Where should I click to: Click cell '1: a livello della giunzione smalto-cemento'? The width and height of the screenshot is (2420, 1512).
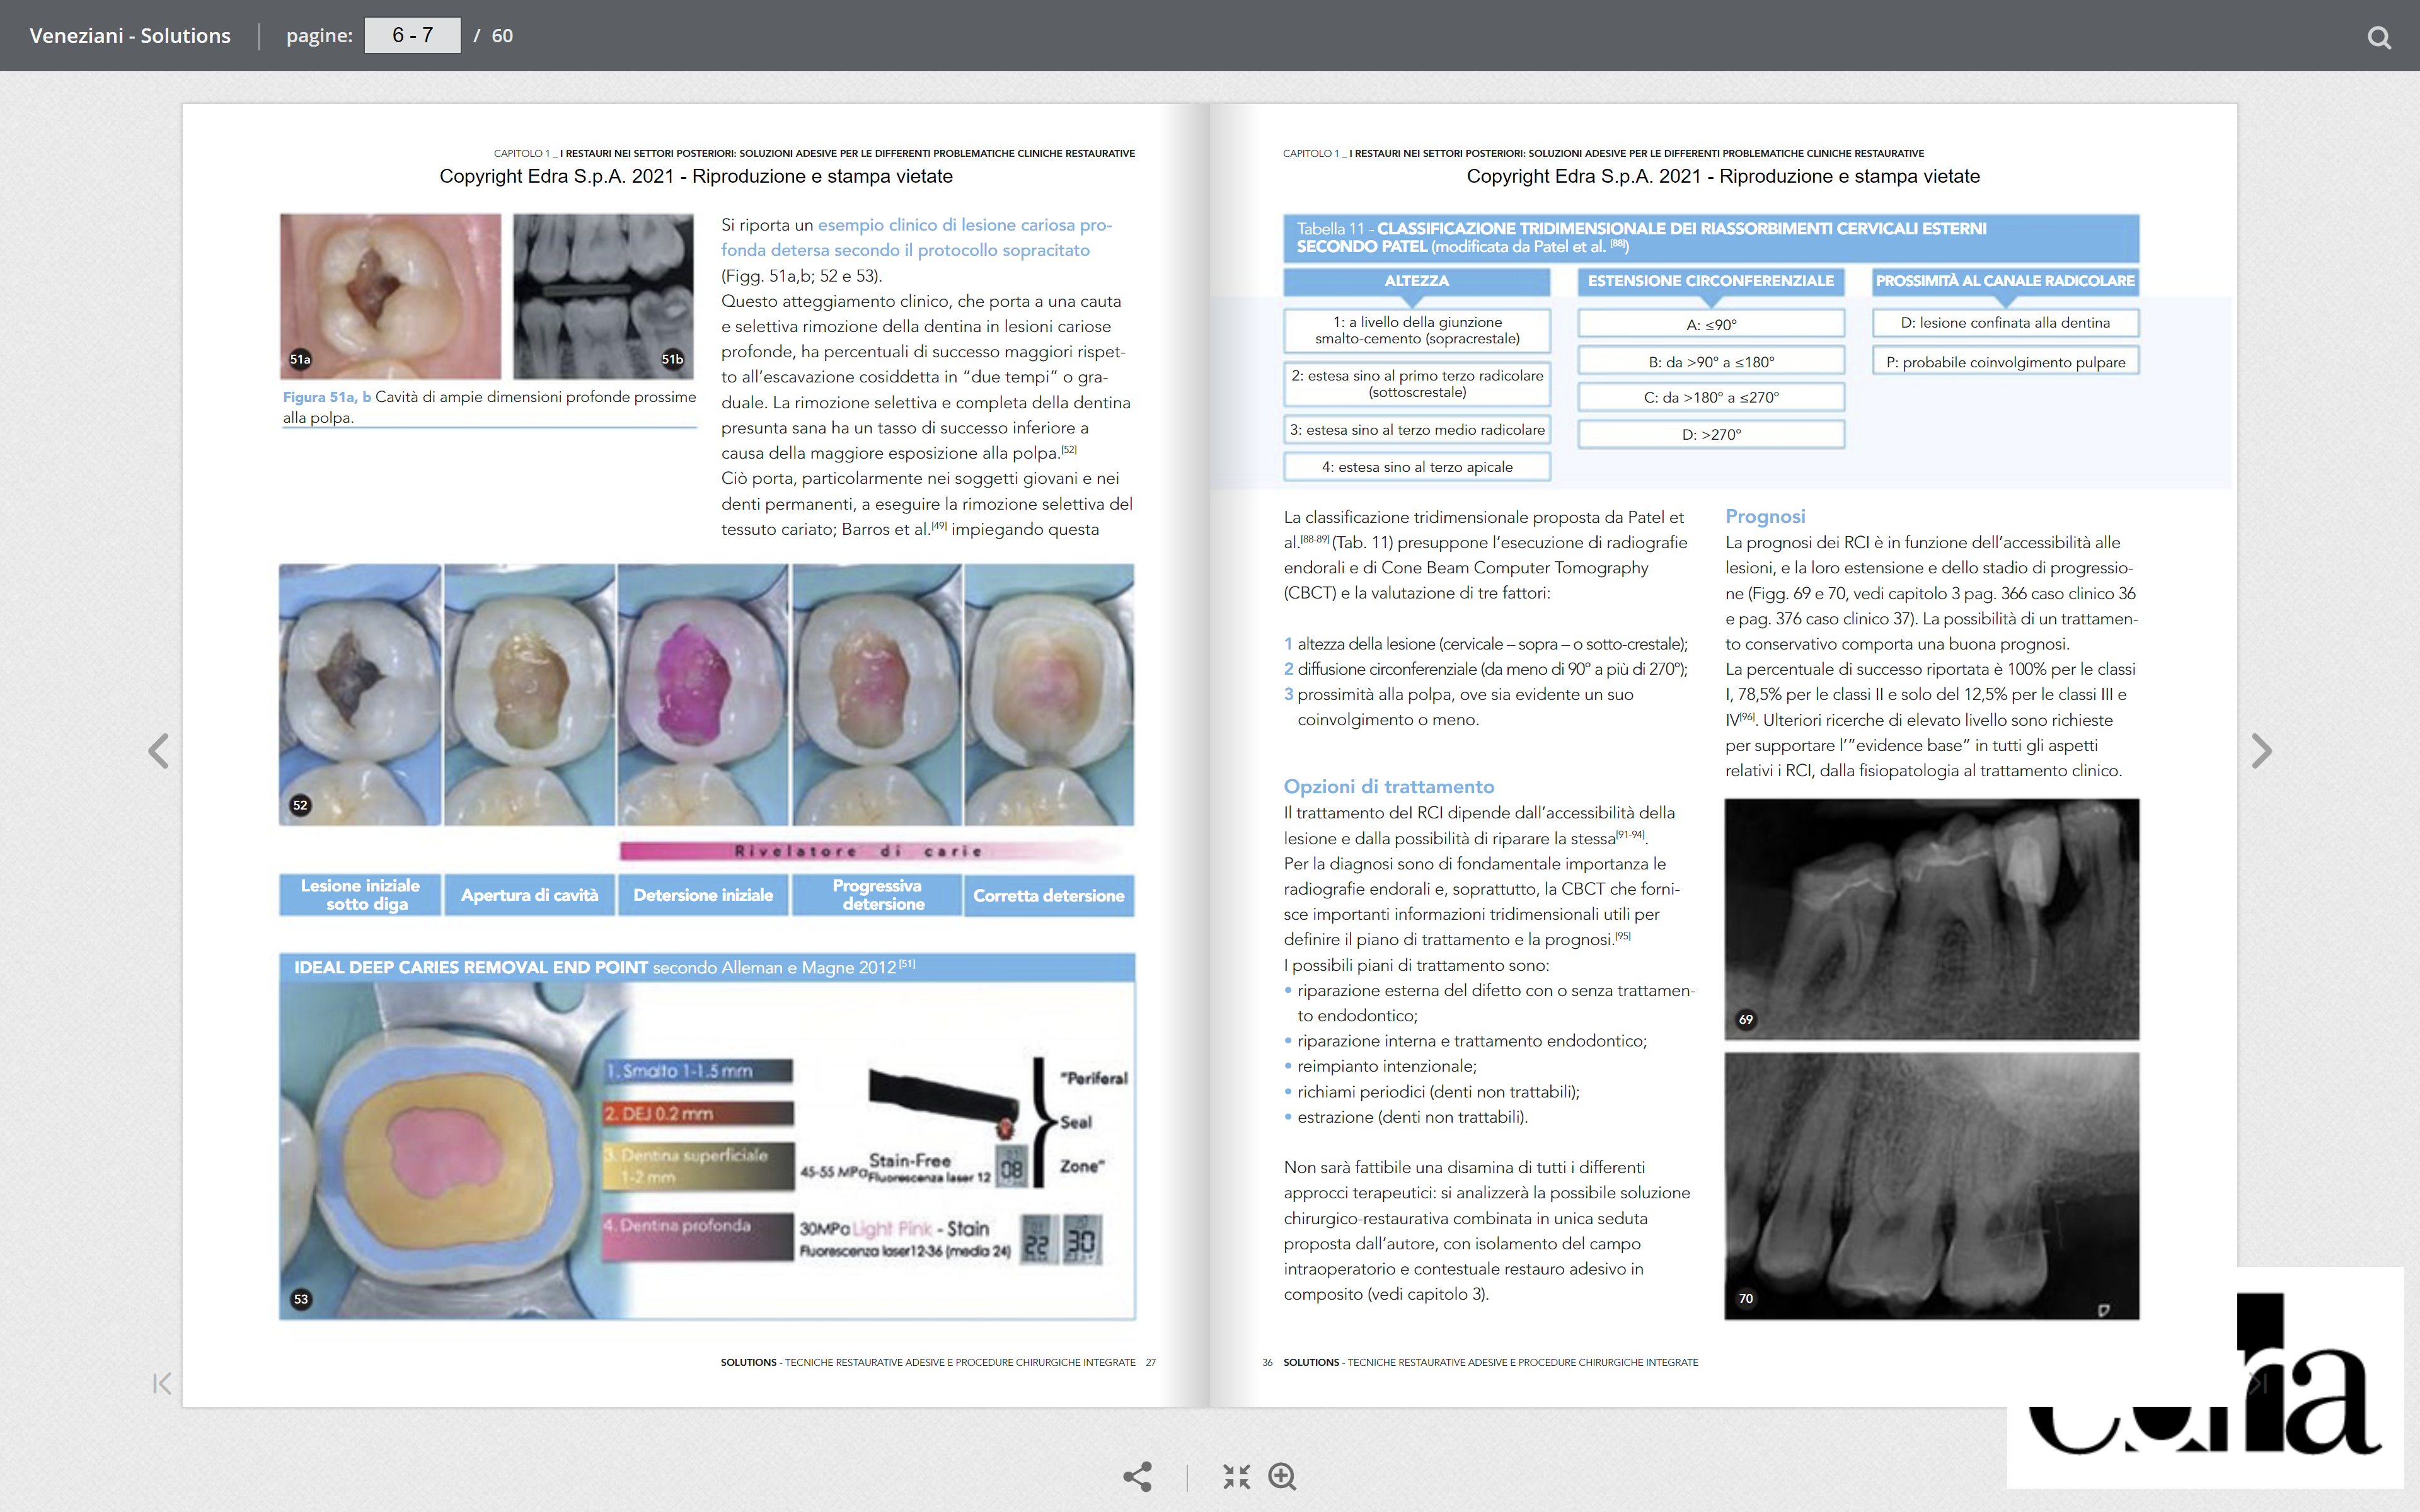click(x=1417, y=330)
